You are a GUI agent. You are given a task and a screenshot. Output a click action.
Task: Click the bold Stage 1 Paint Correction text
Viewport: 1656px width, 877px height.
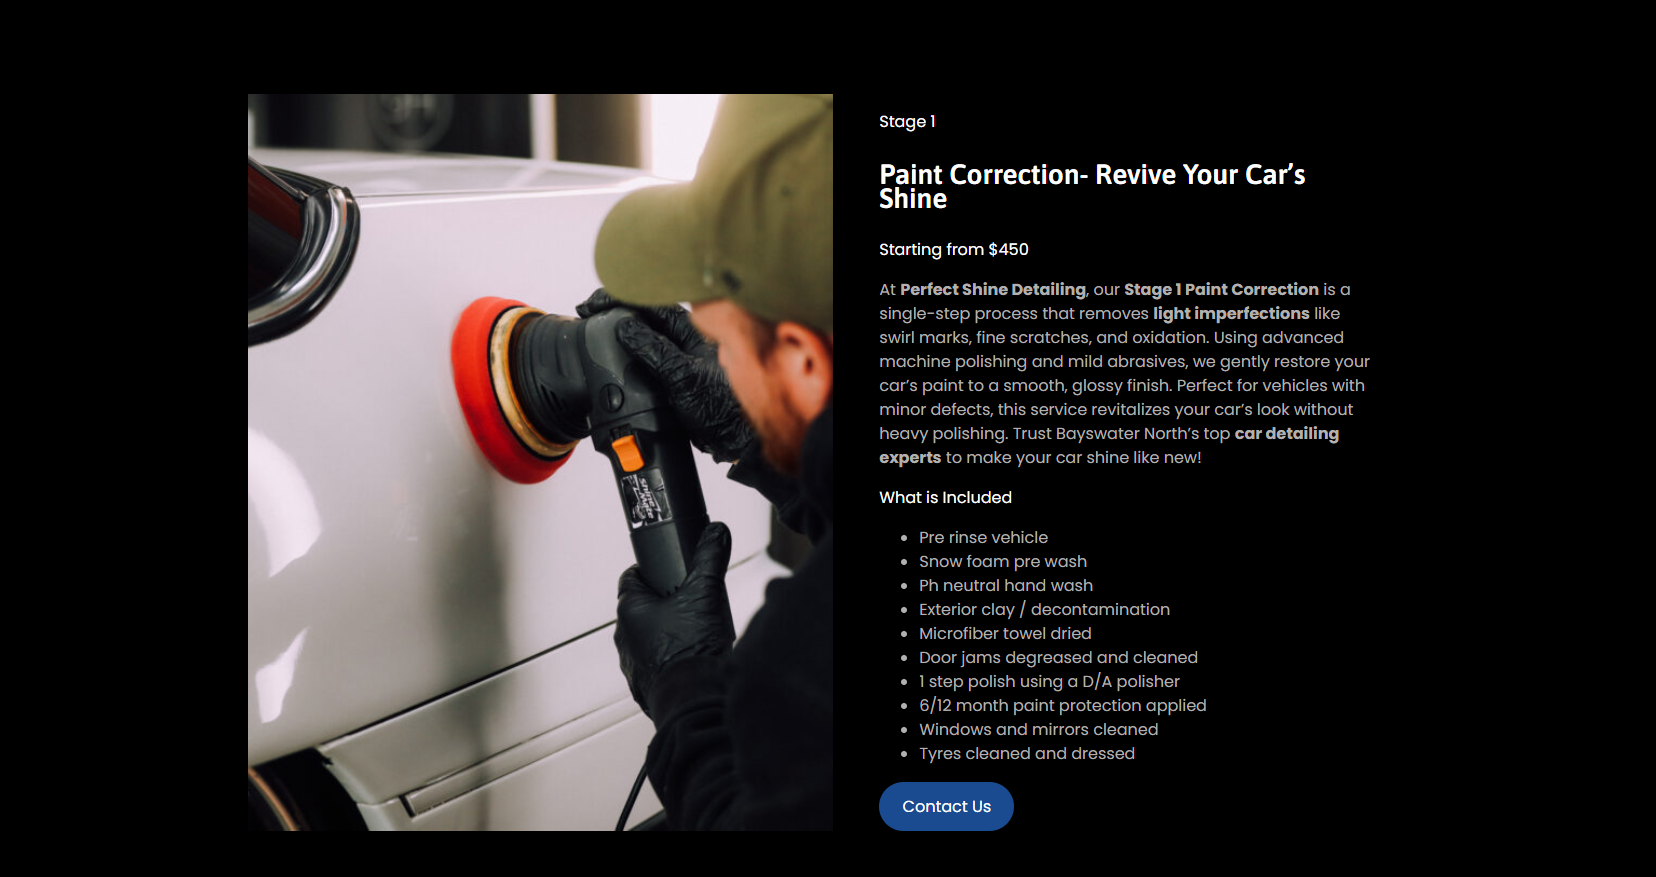[1221, 289]
